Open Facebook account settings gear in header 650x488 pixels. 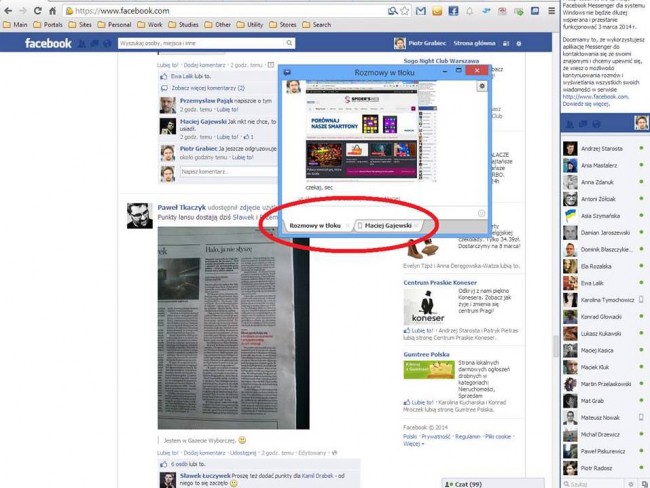point(519,44)
